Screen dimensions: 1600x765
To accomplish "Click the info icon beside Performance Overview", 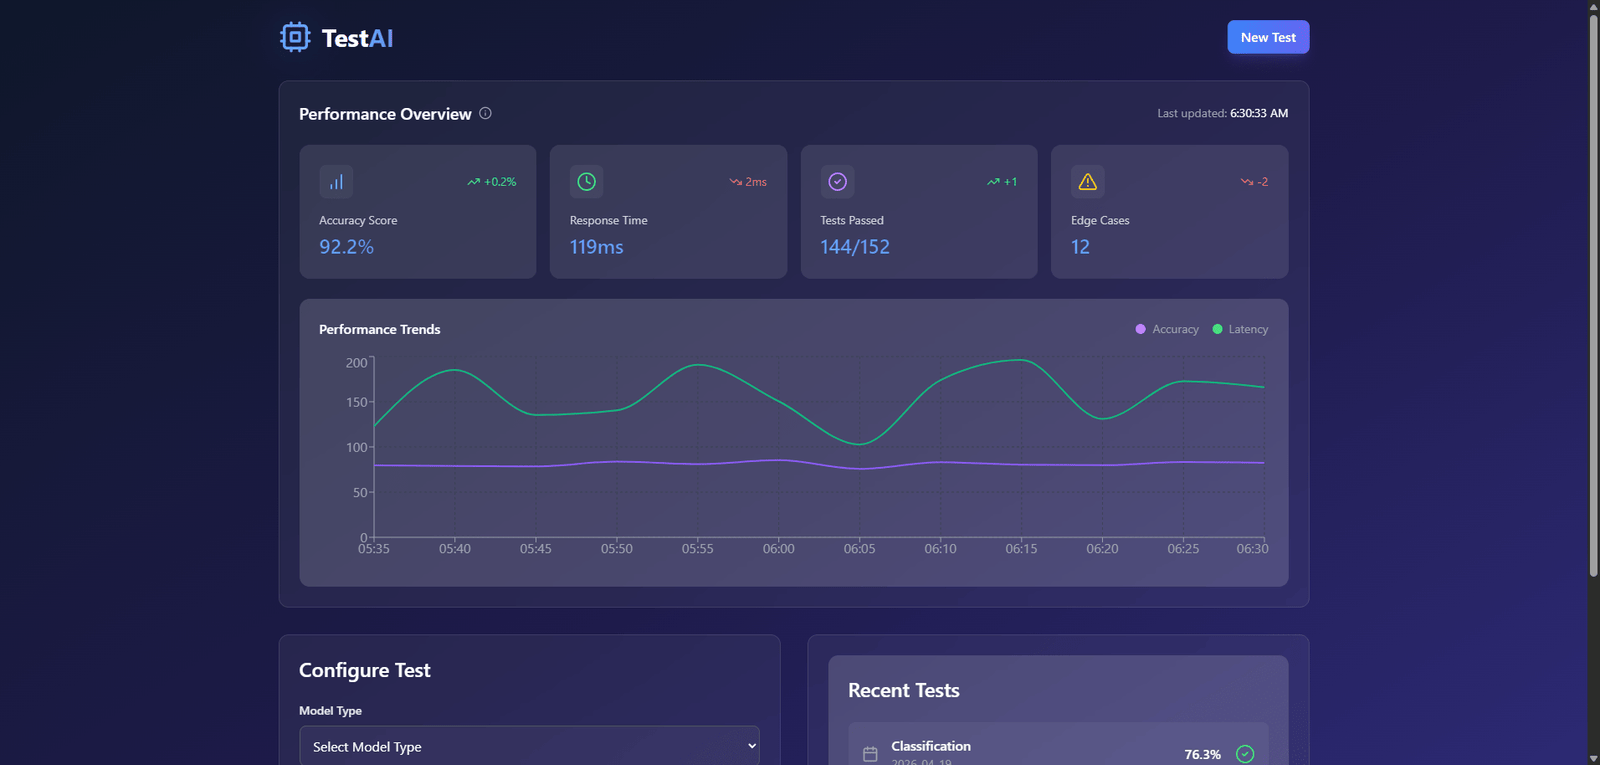I will point(485,113).
